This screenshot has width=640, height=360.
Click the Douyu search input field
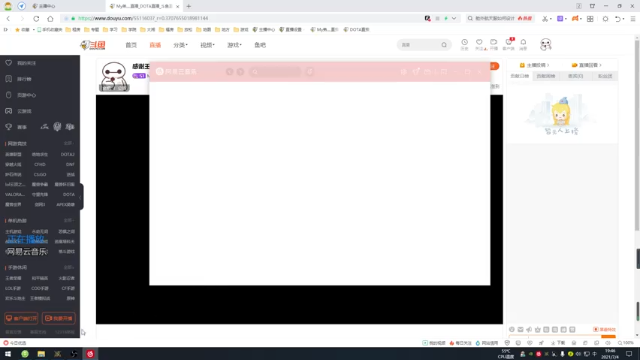pyautogui.click(x=420, y=45)
